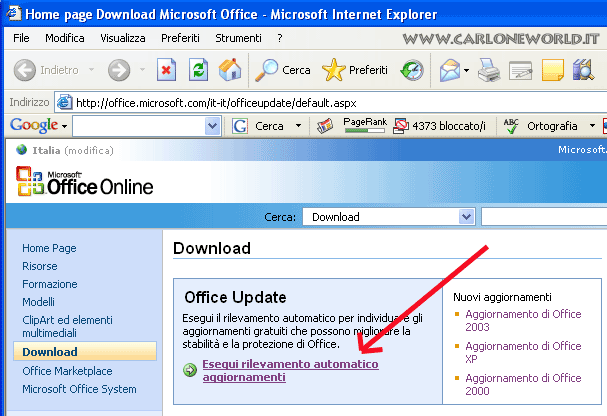Screen dimensions: 607x416
Task: Click the address bar URL field
Action: tap(333, 103)
